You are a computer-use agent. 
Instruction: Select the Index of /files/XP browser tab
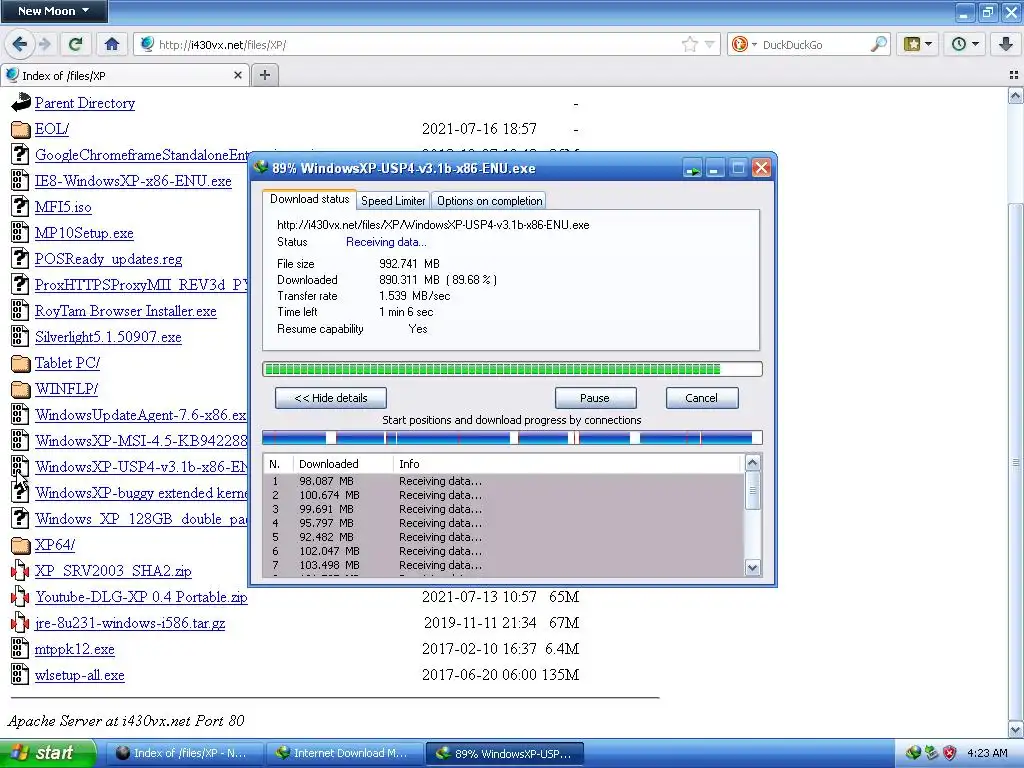pos(125,75)
